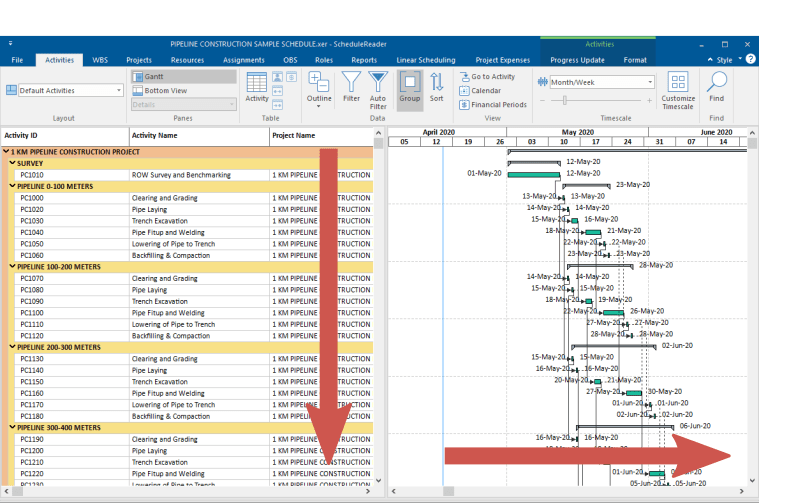
Task: Collapse 1 KM PIPELINE CONSTRUCTION PROJECT group
Action: point(6,152)
